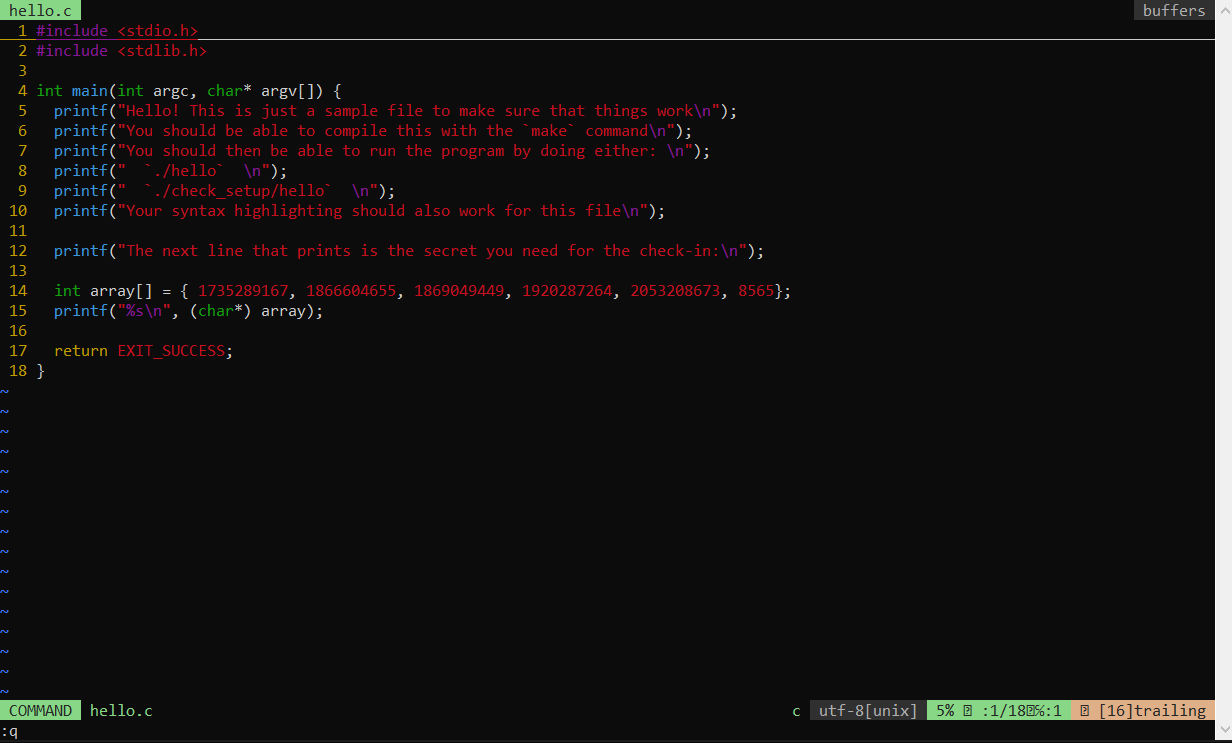Click line number 14 in the gutter
The height and width of the screenshot is (743, 1232).
(x=18, y=291)
